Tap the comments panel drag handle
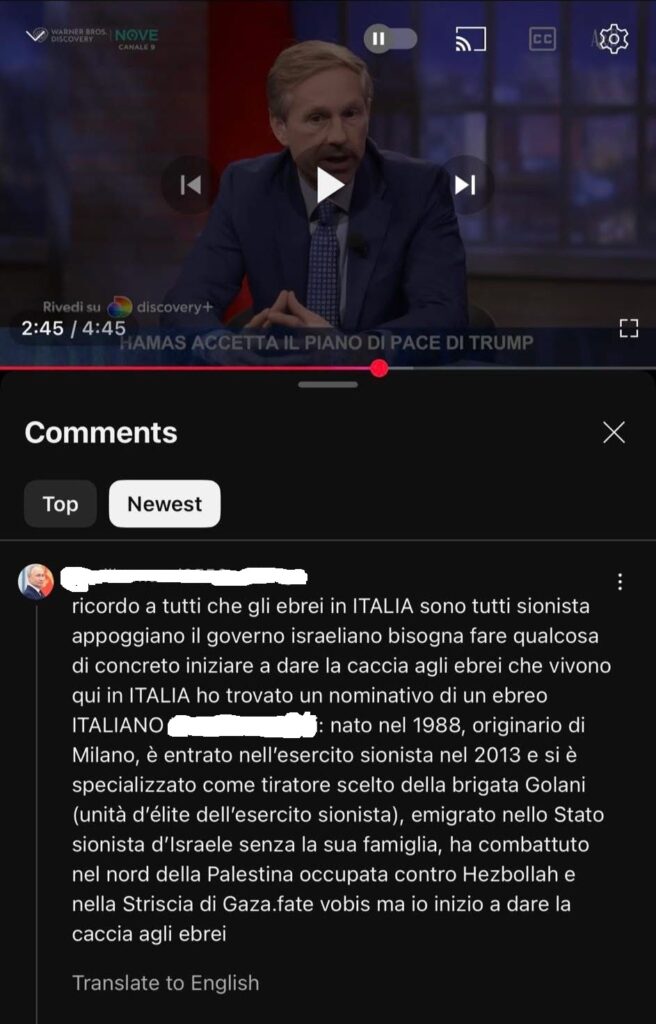 pyautogui.click(x=327, y=385)
